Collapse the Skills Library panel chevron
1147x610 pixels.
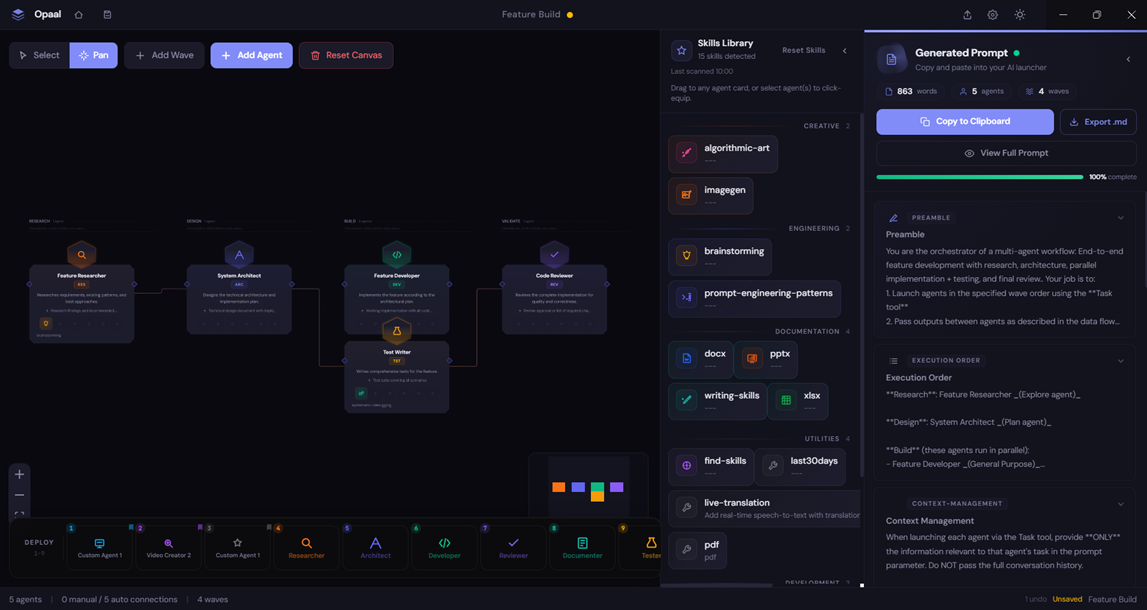pyautogui.click(x=845, y=50)
